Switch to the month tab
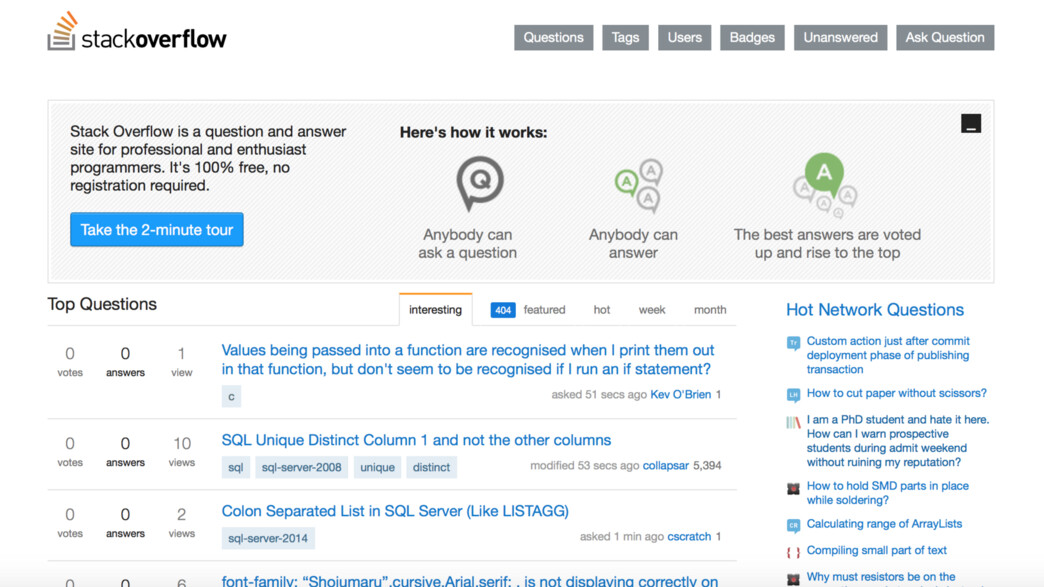1044x587 pixels. (710, 309)
